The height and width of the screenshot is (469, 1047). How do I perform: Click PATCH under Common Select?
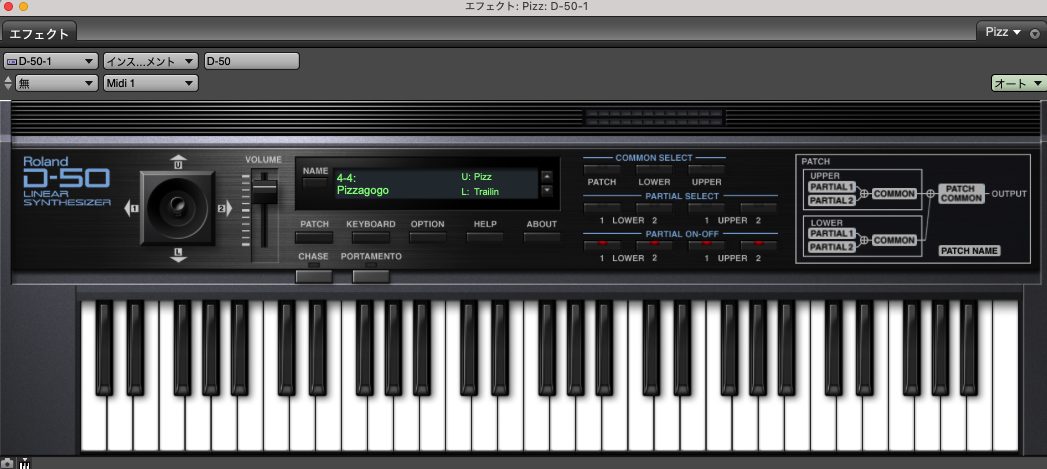602,169
